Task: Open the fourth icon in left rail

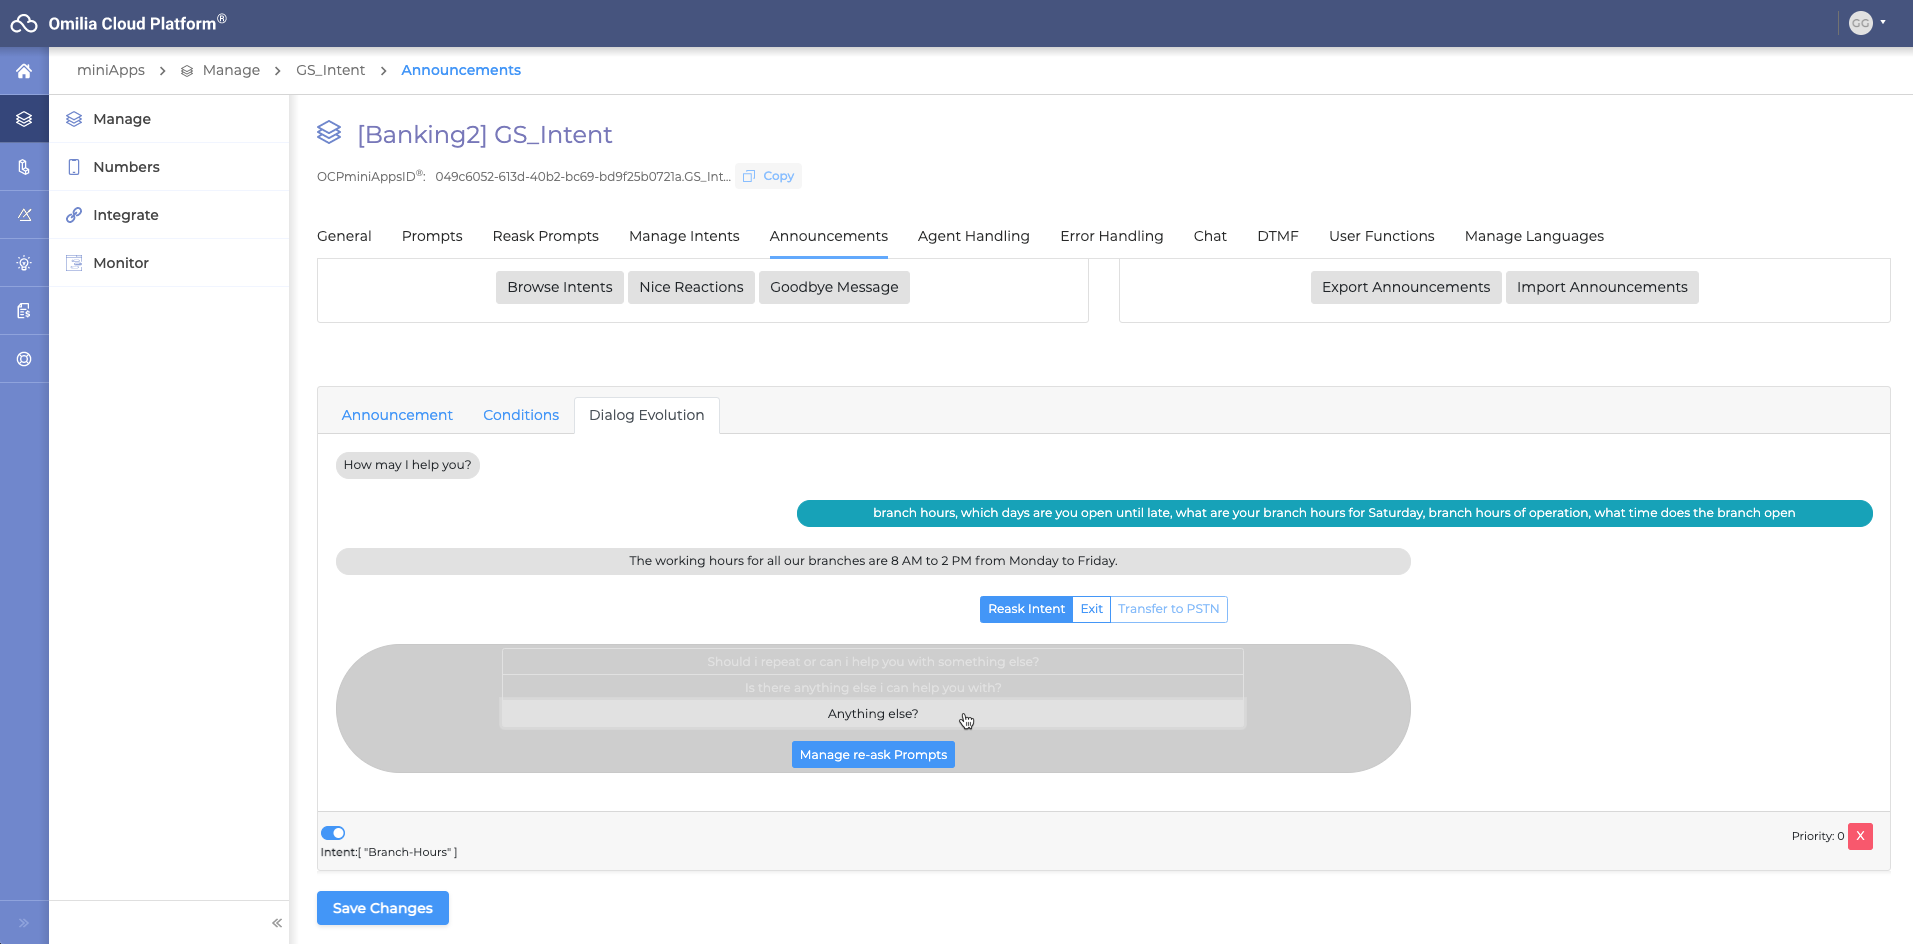Action: 24,215
